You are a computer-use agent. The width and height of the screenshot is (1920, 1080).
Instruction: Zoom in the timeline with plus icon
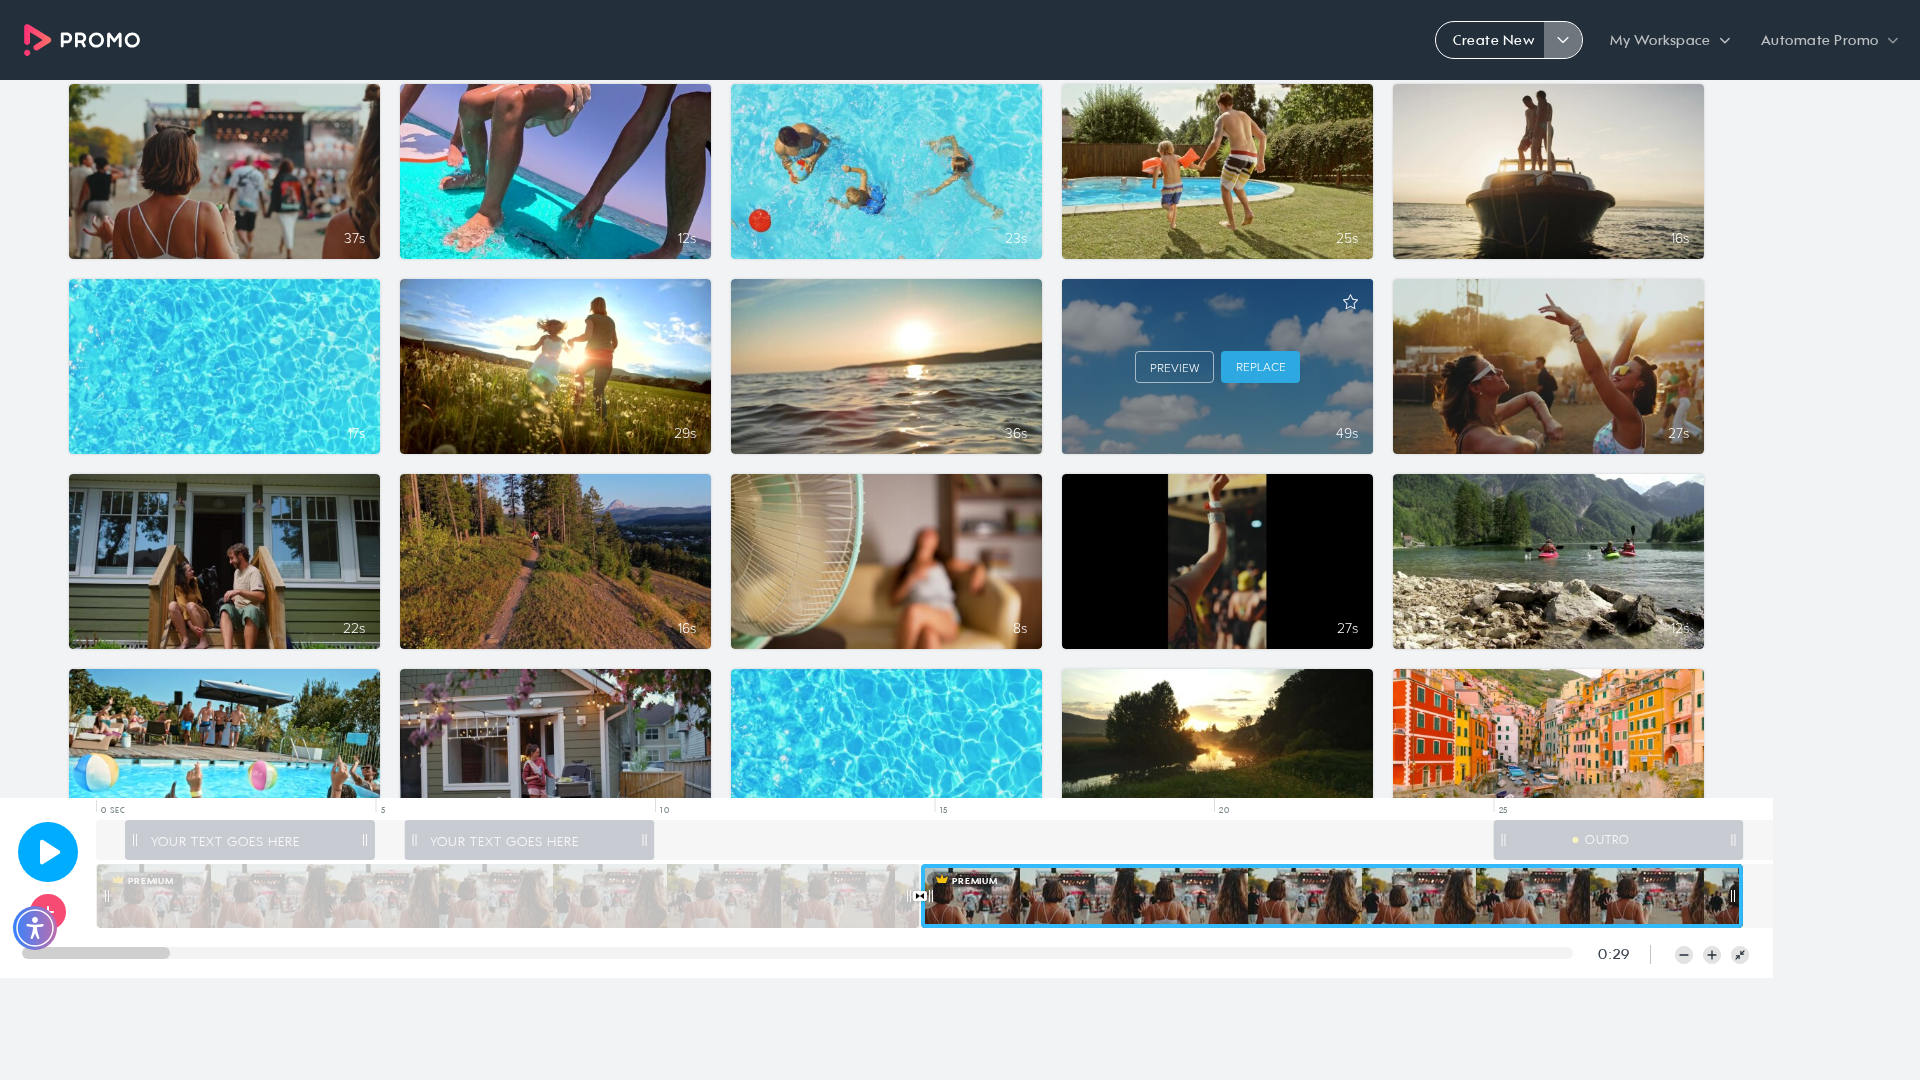[x=1712, y=955]
